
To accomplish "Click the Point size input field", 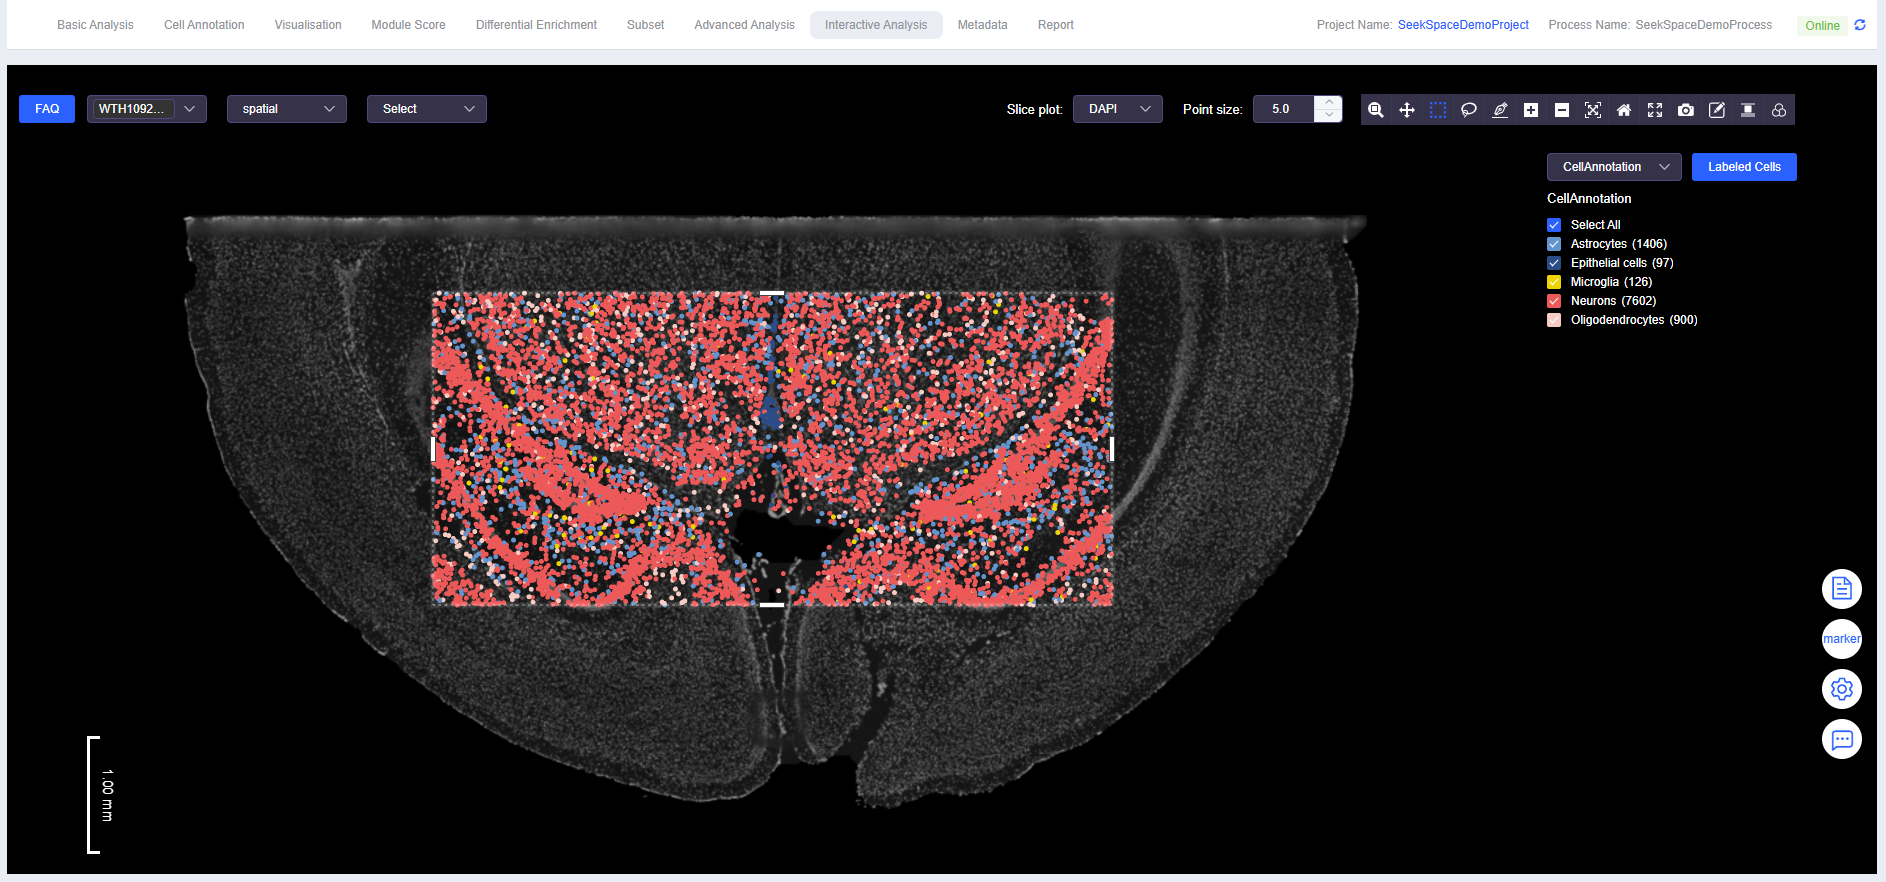I will click(1283, 109).
